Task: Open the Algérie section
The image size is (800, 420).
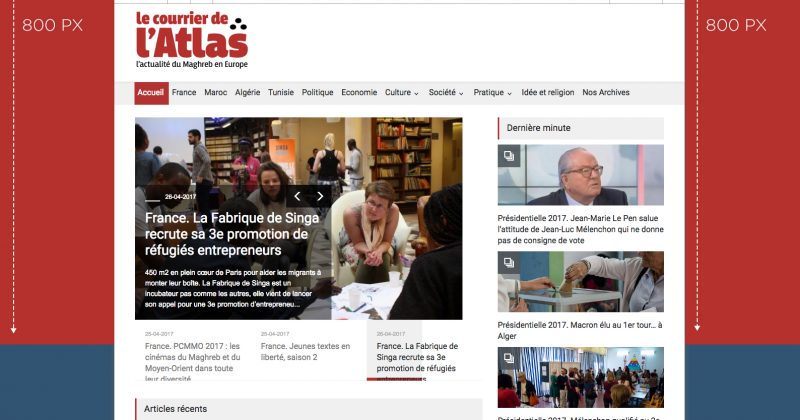Action: [247, 92]
